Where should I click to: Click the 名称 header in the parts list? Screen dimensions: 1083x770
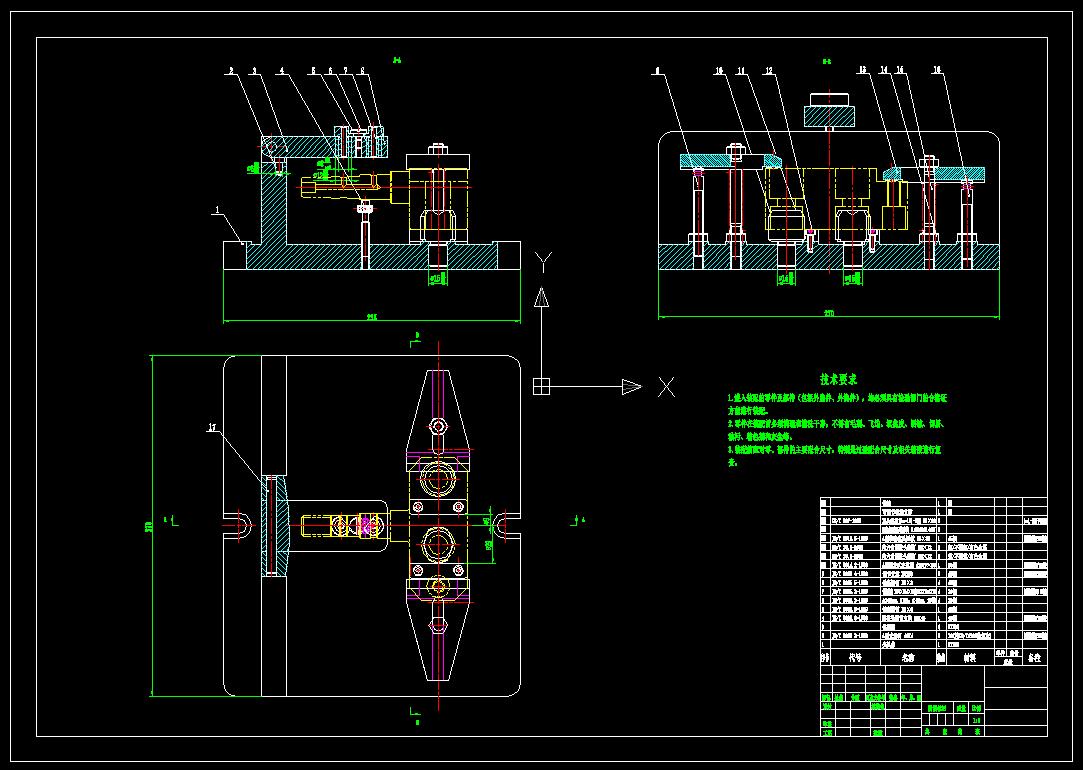coord(908,657)
